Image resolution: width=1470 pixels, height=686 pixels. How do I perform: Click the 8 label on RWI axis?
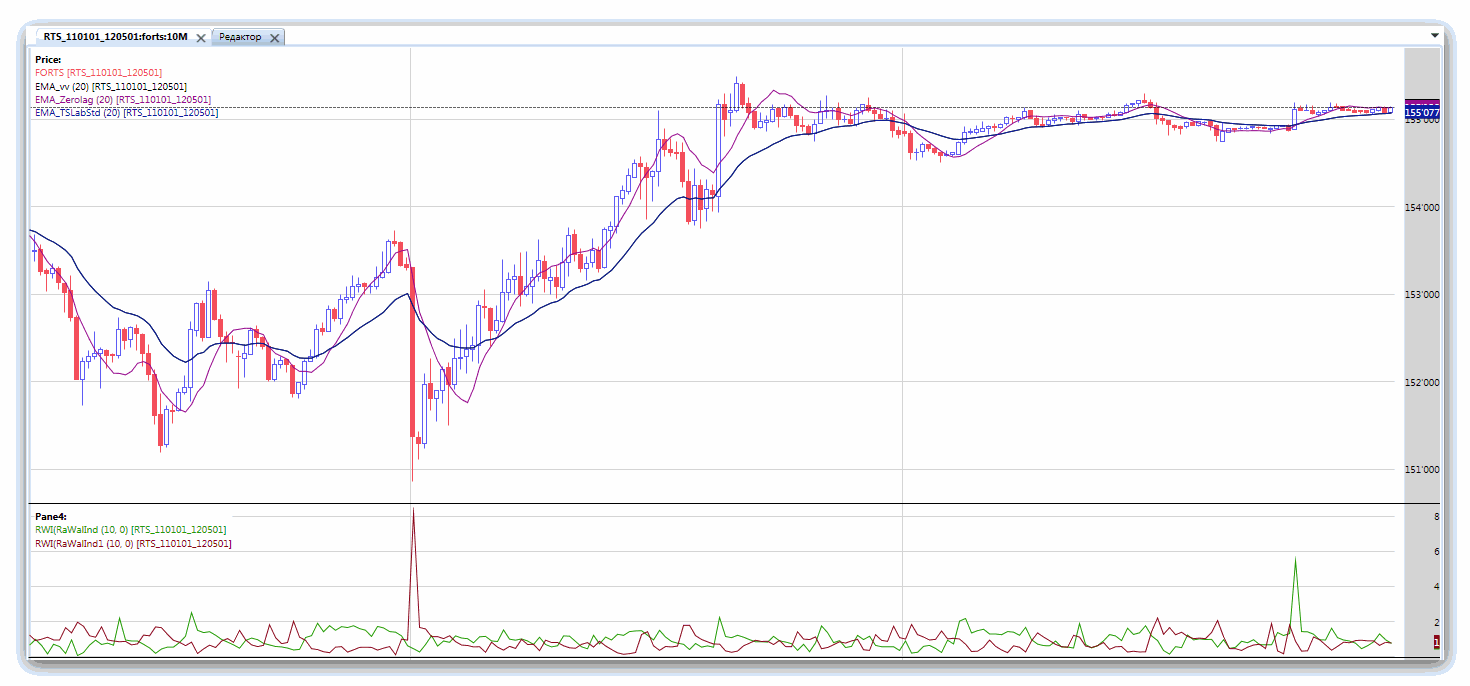[1436, 517]
